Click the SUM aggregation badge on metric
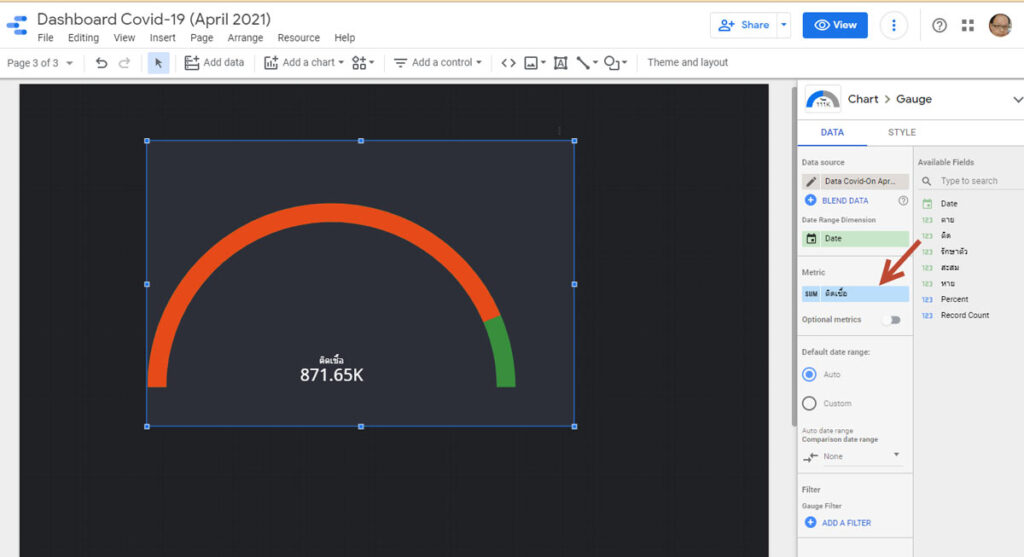The height and width of the screenshot is (557, 1024). pos(811,294)
